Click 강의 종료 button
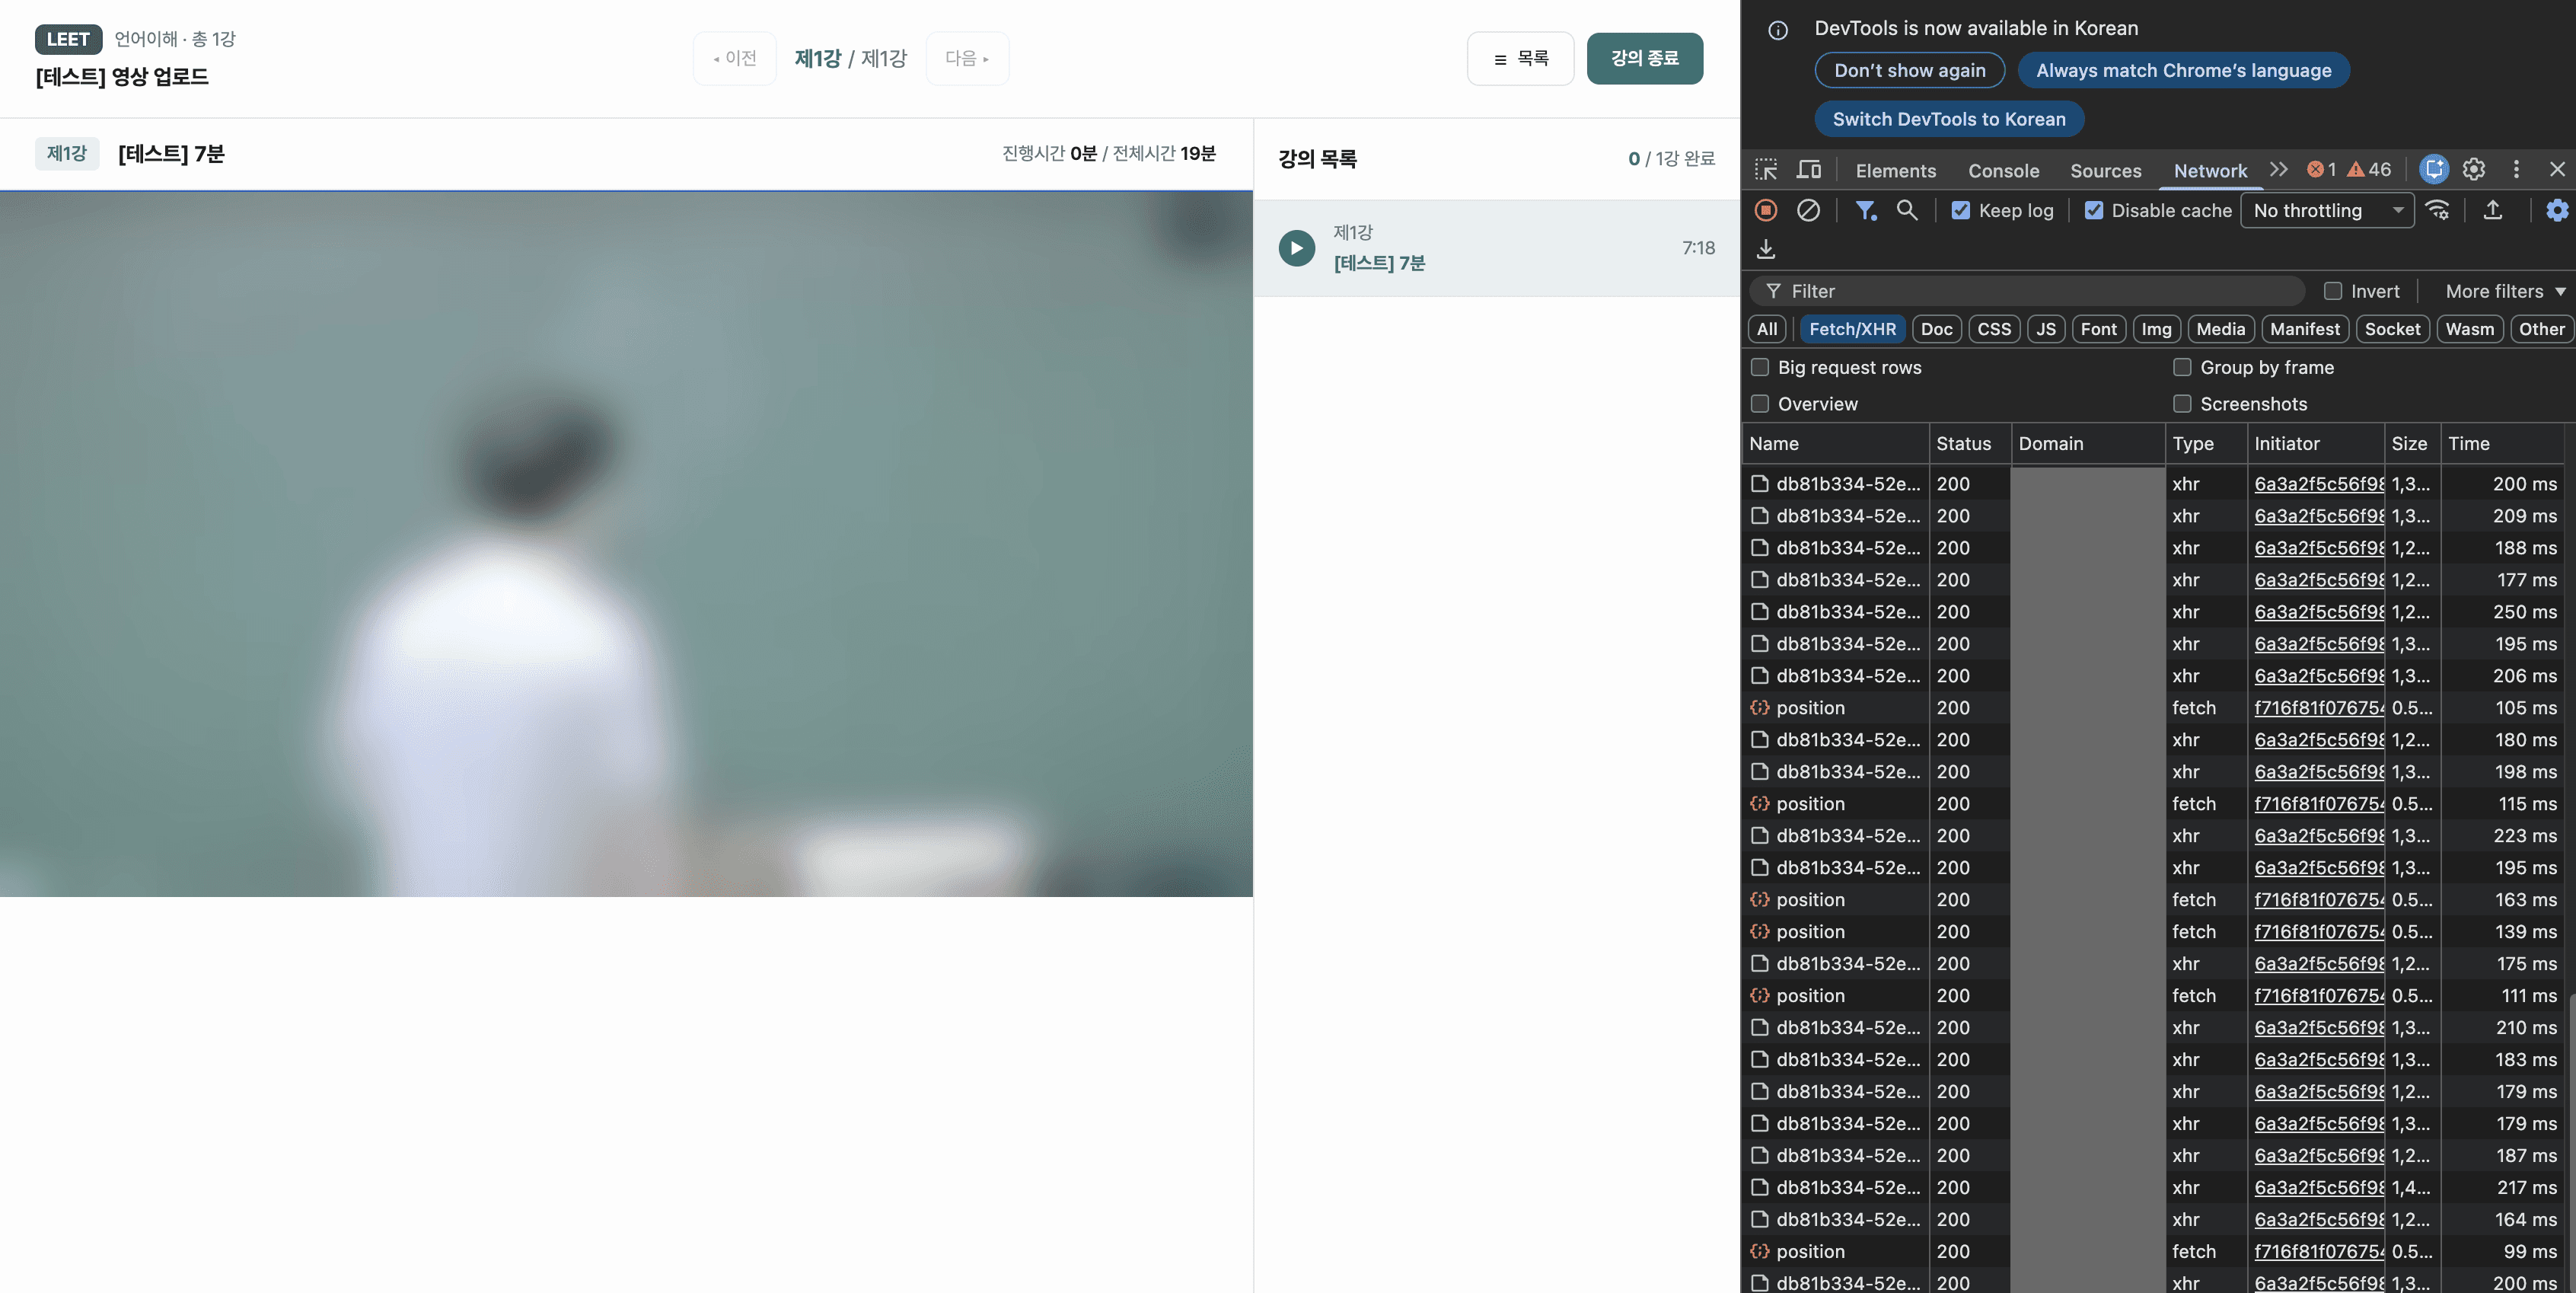This screenshot has height=1293, width=2576. pyautogui.click(x=1644, y=58)
